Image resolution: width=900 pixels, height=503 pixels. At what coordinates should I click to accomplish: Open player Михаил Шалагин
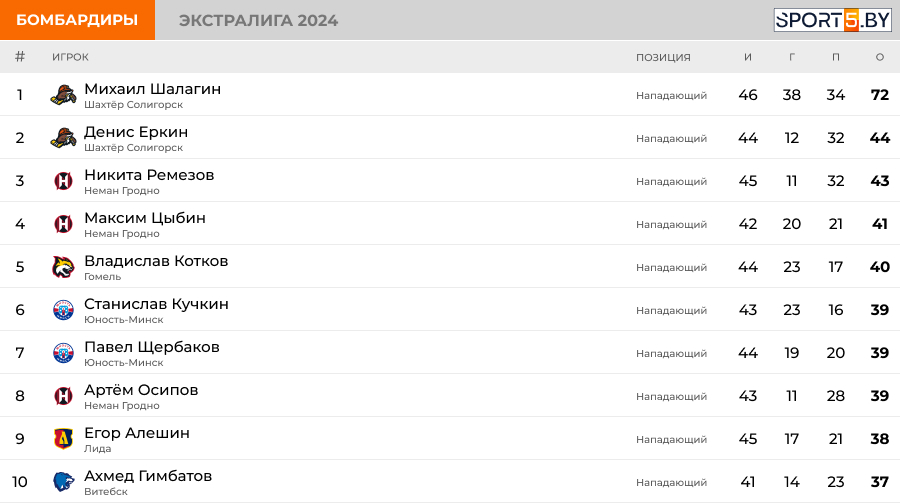(x=152, y=89)
